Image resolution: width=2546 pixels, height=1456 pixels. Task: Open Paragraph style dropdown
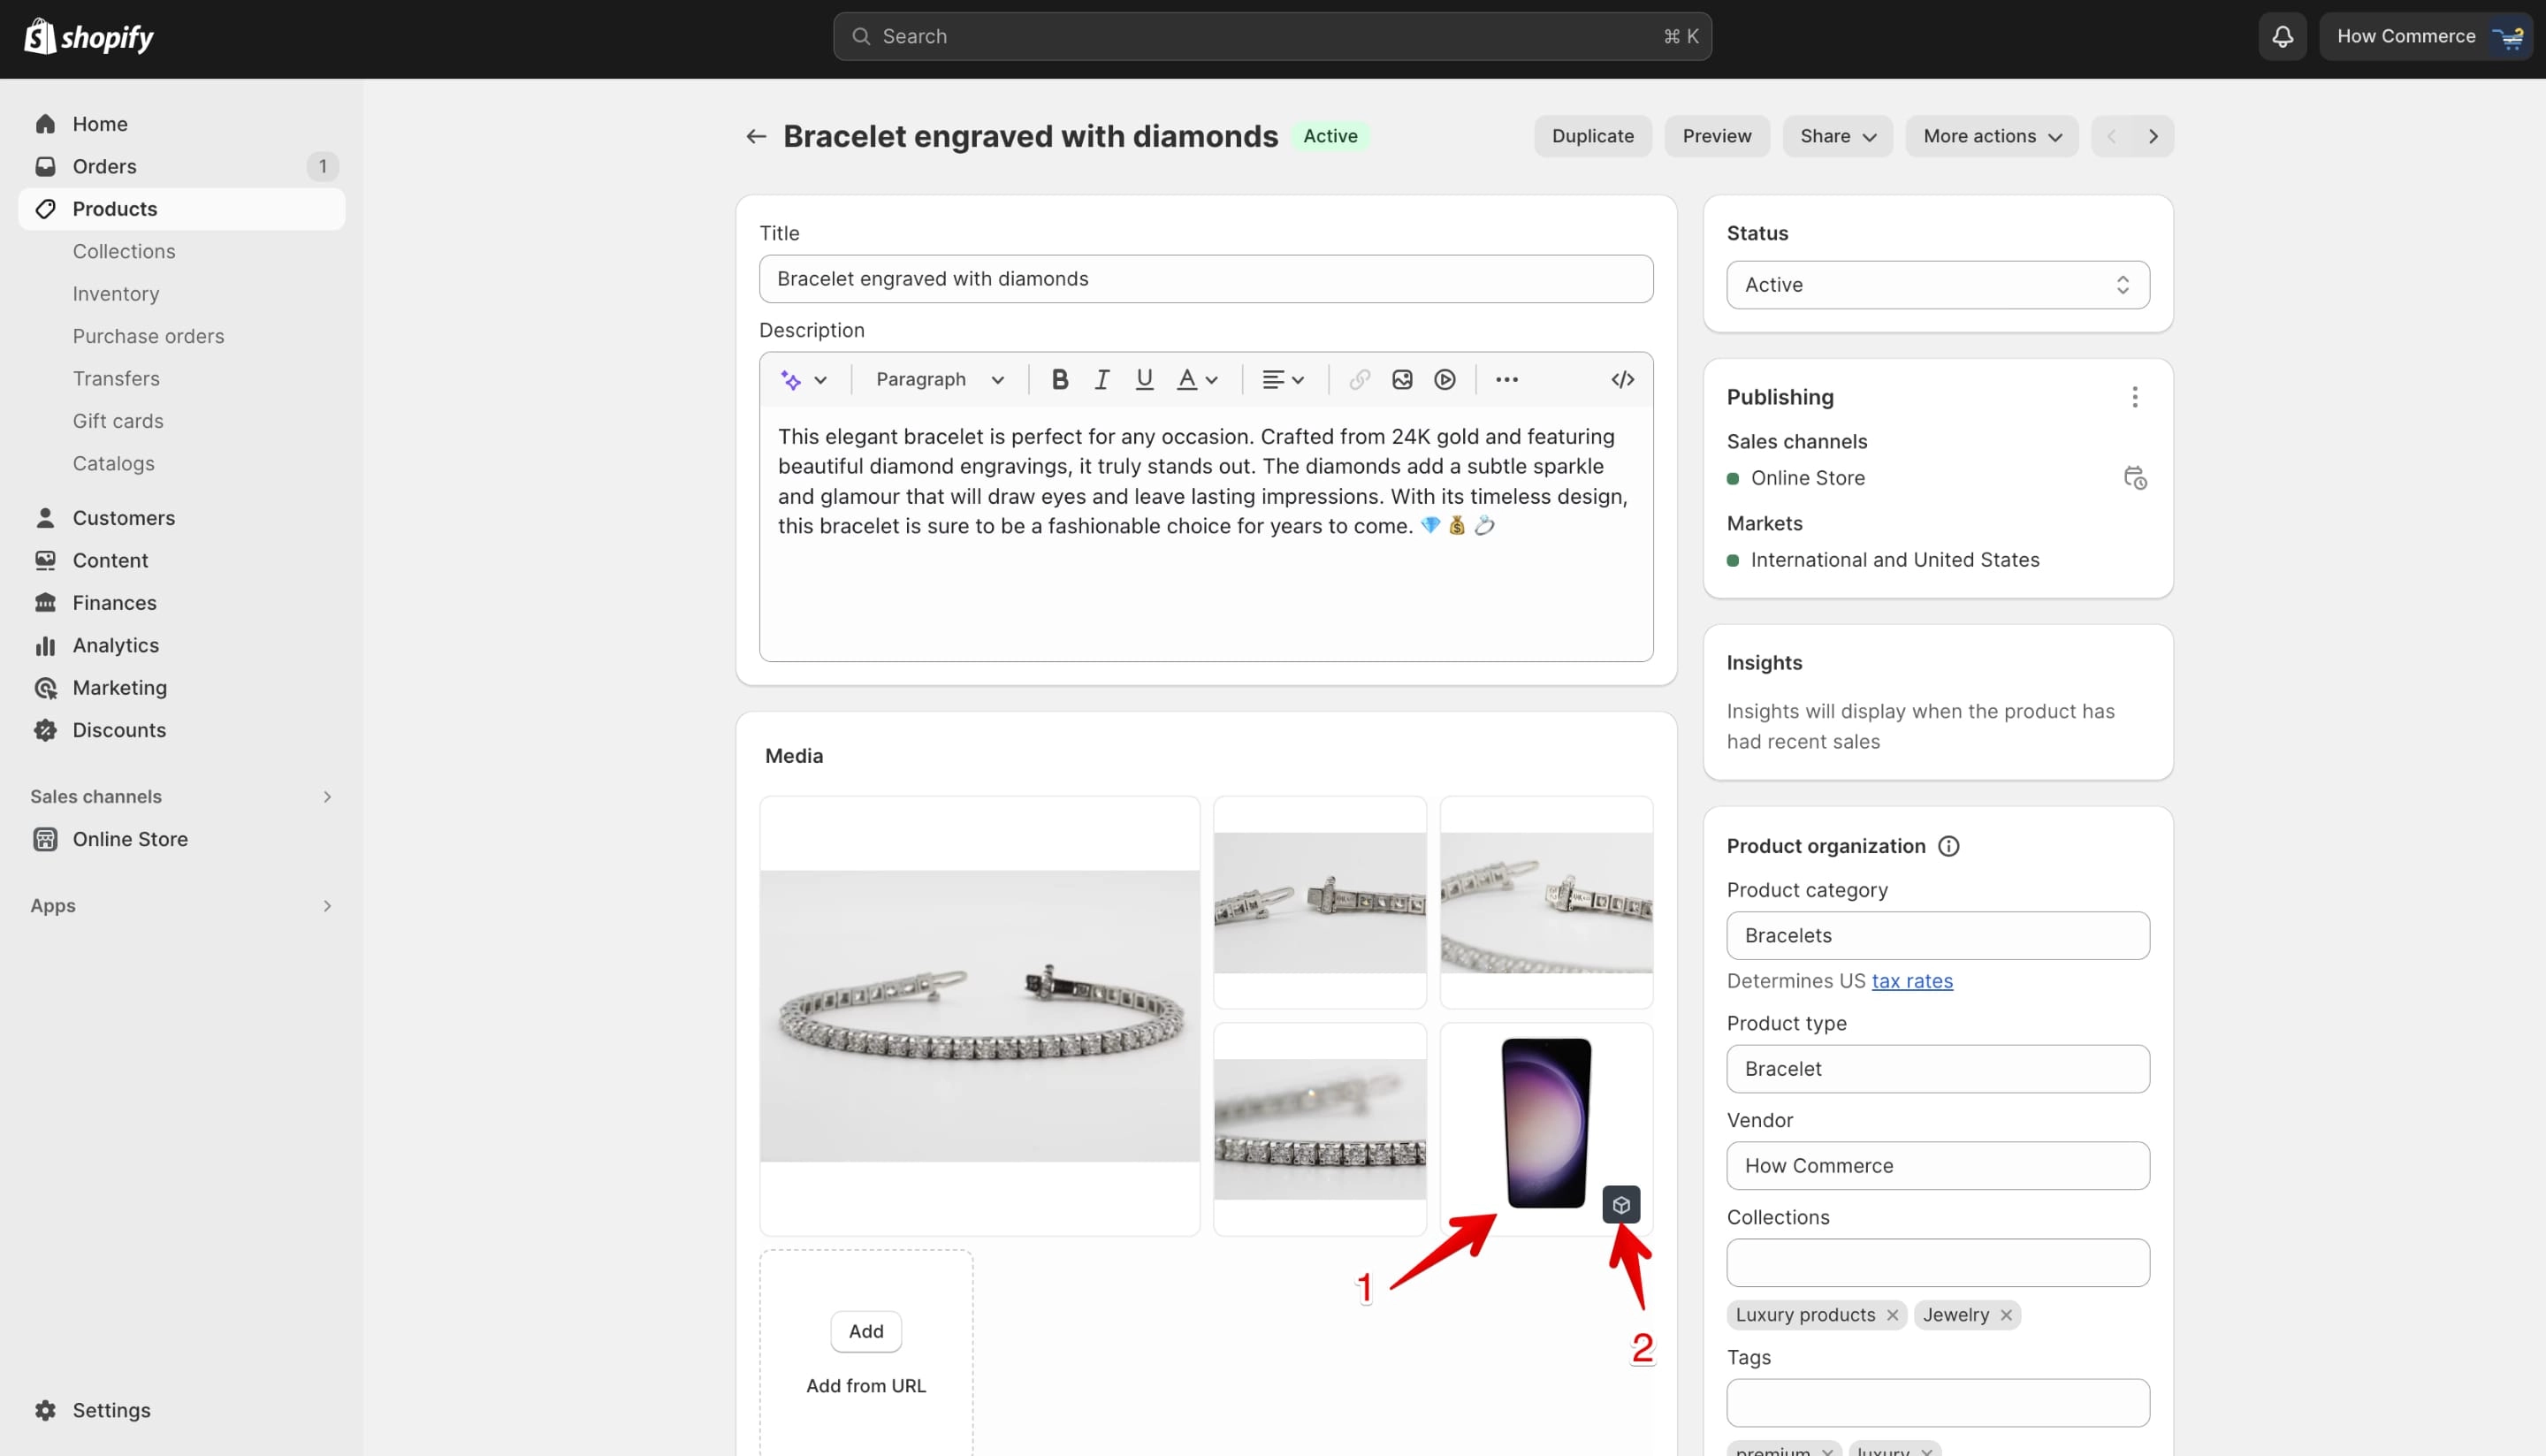939,380
